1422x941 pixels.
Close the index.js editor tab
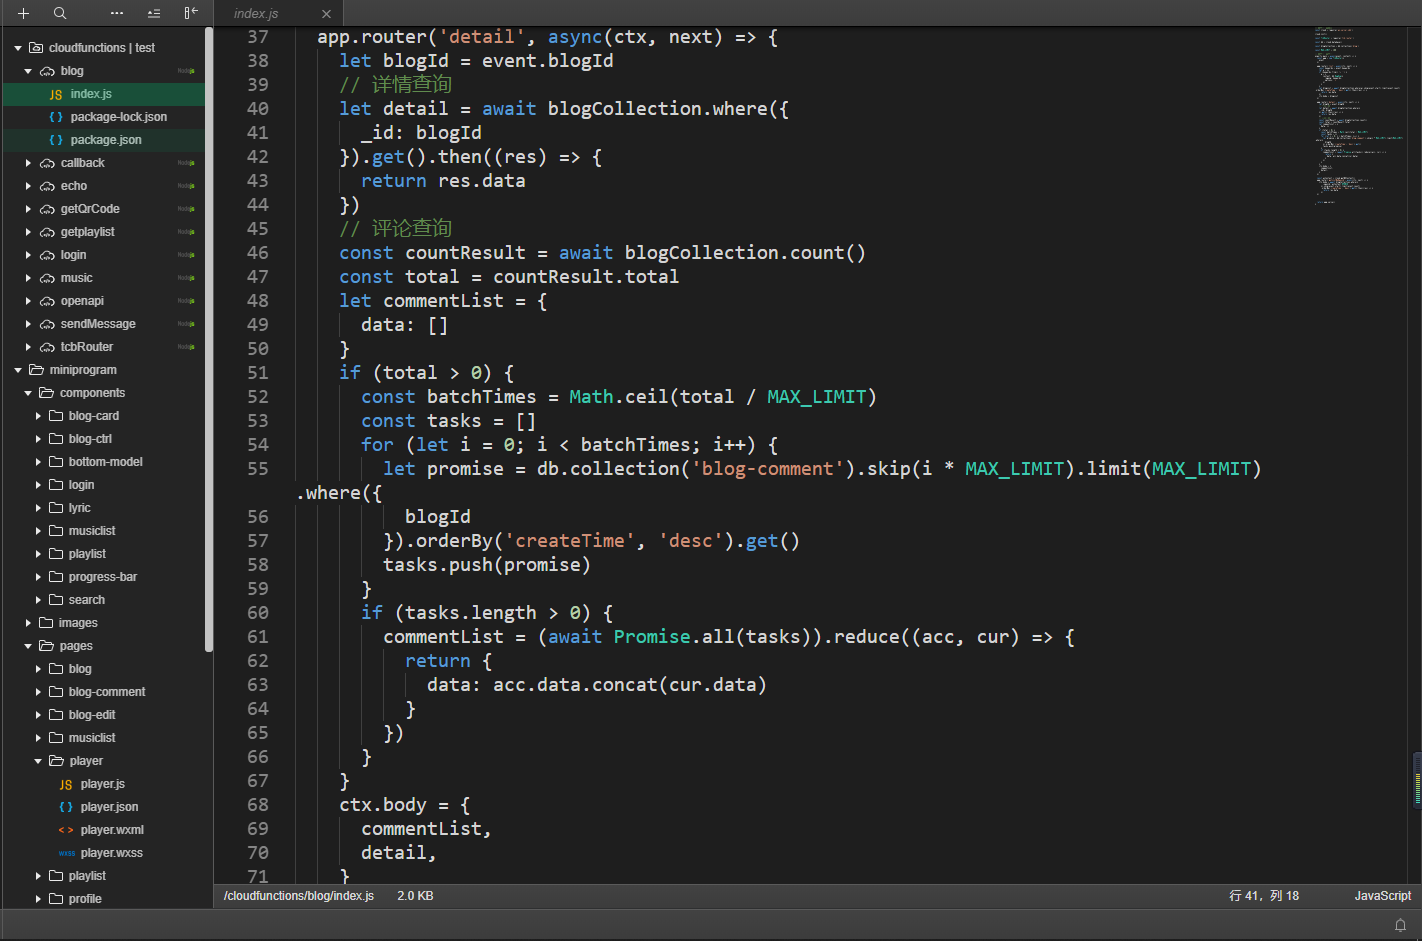point(326,14)
